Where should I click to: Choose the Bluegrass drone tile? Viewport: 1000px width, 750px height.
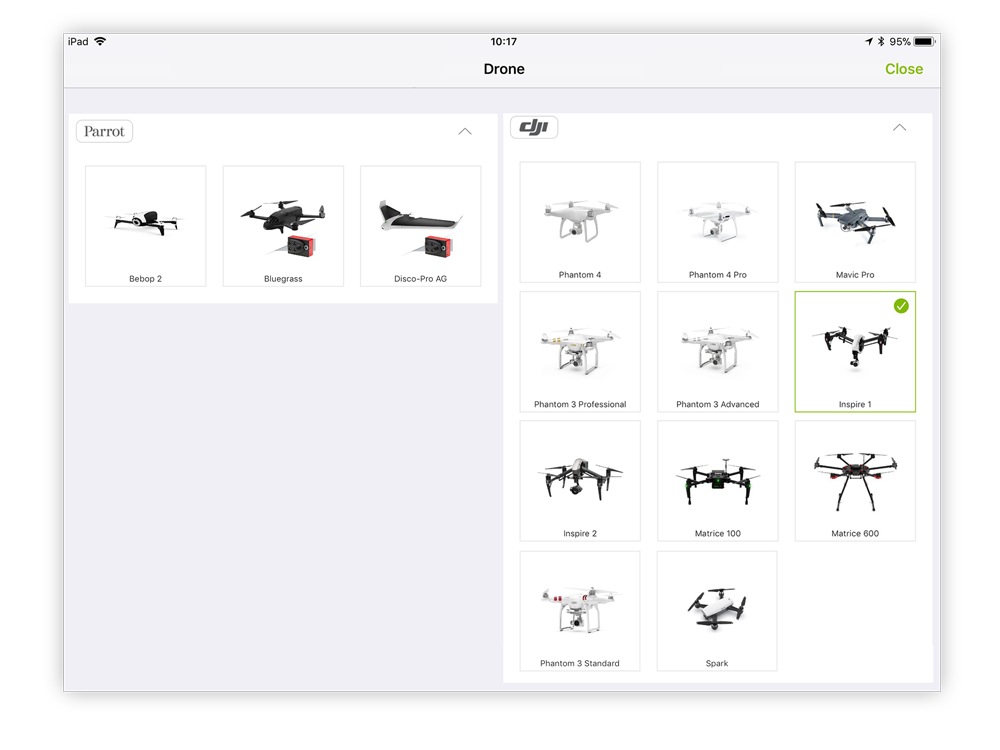283,226
